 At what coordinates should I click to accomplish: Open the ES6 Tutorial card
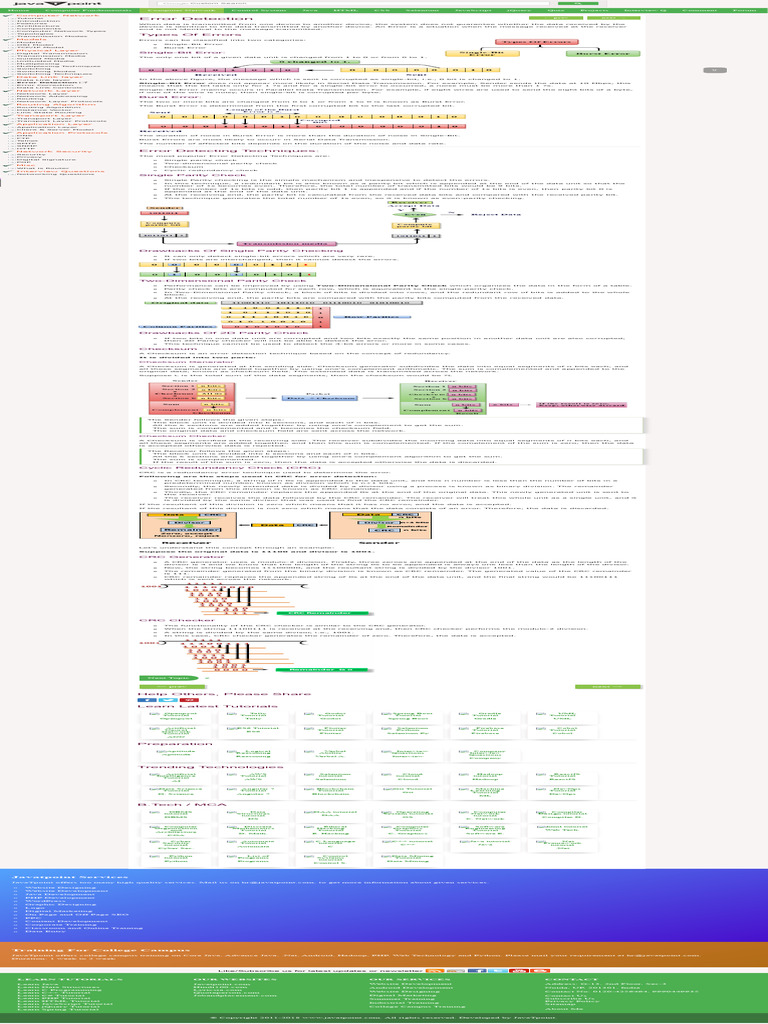[253, 730]
